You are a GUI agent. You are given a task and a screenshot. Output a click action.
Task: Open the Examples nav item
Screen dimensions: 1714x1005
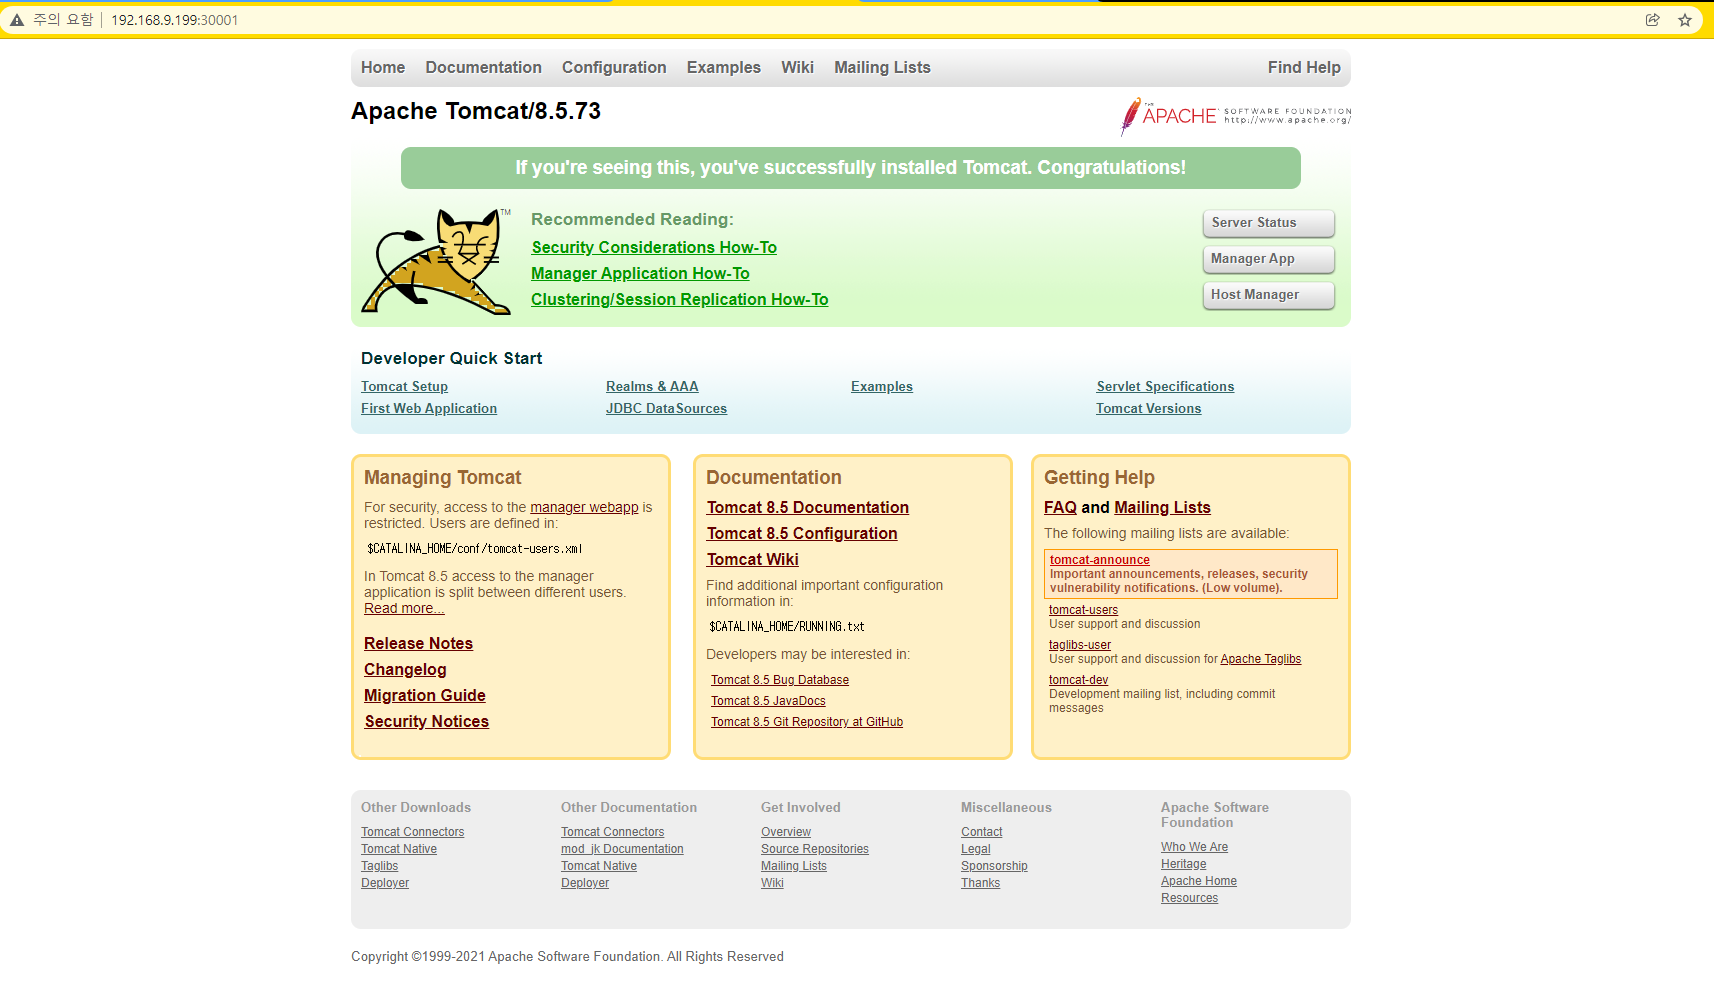[723, 68]
